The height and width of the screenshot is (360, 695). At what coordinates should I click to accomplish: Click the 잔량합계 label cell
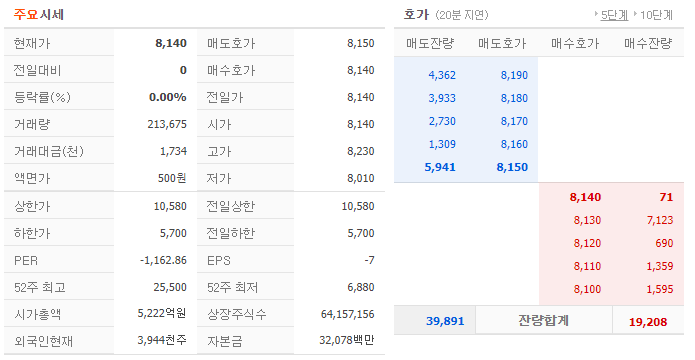tap(543, 321)
